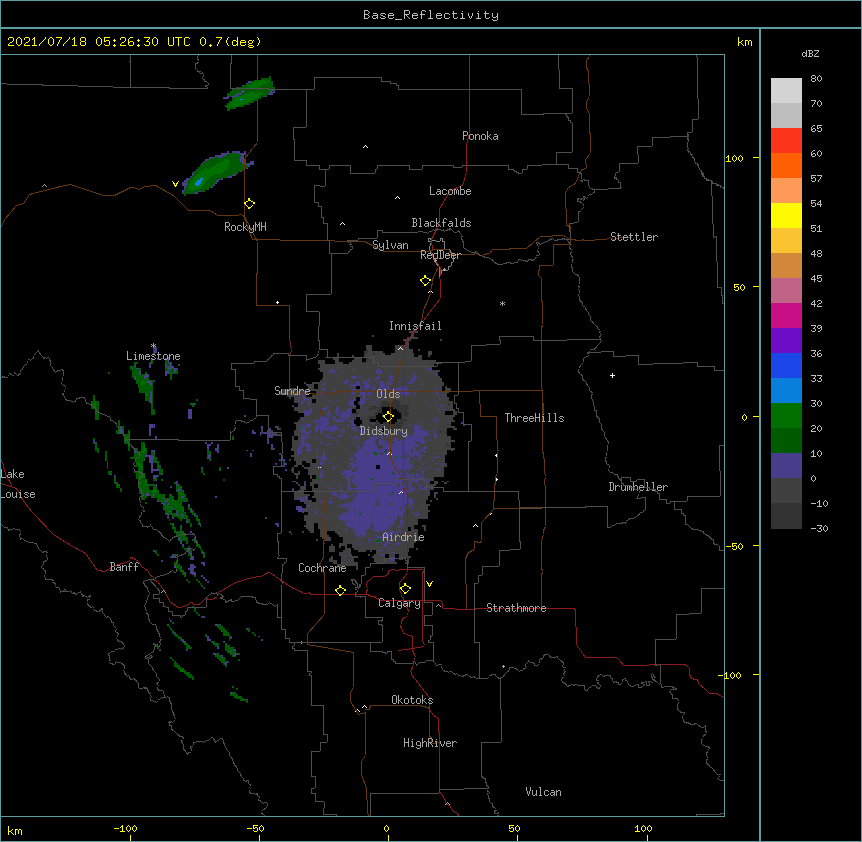Click the RockyMH label
Viewport: 862px width, 842px height.
tap(245, 227)
